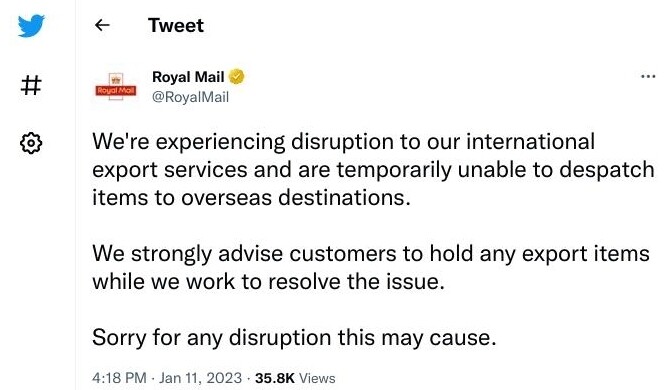Click the word "despatch" in the tweet
This screenshot has width=670, height=390.
click(x=607, y=170)
